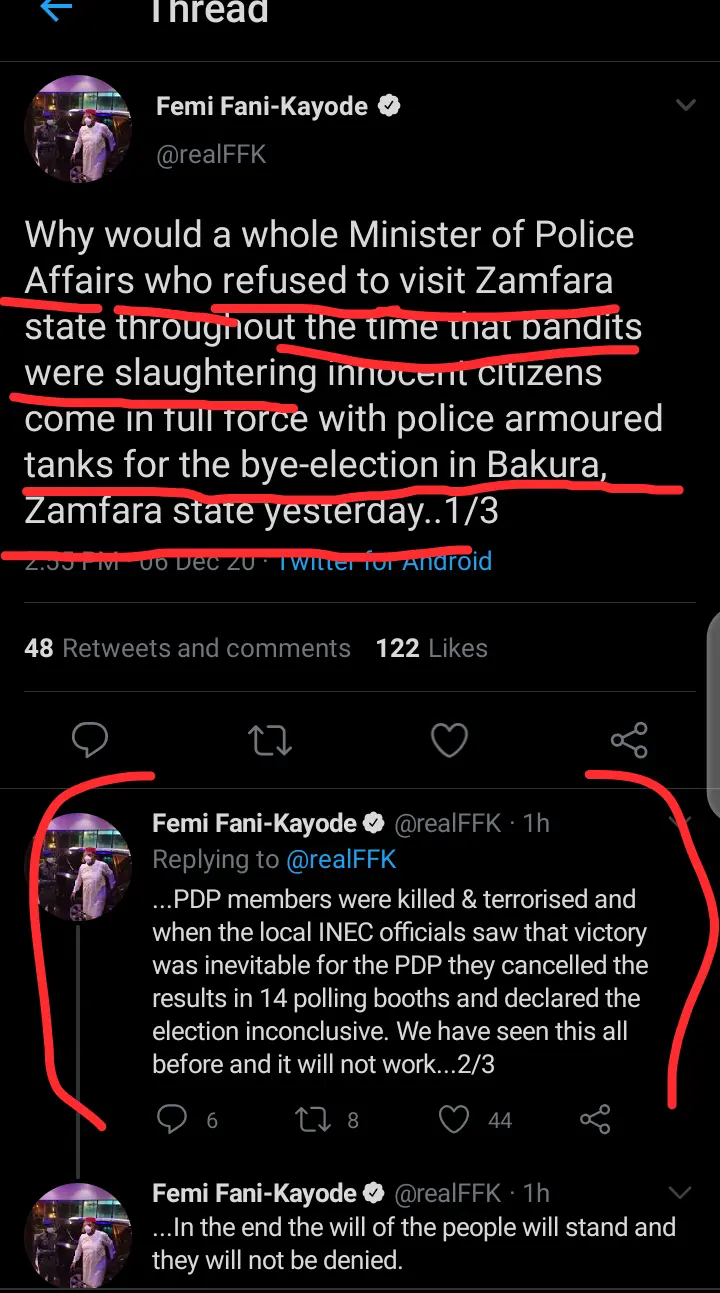720x1293 pixels.
Task: View the 122 Likes list
Action: tap(431, 648)
